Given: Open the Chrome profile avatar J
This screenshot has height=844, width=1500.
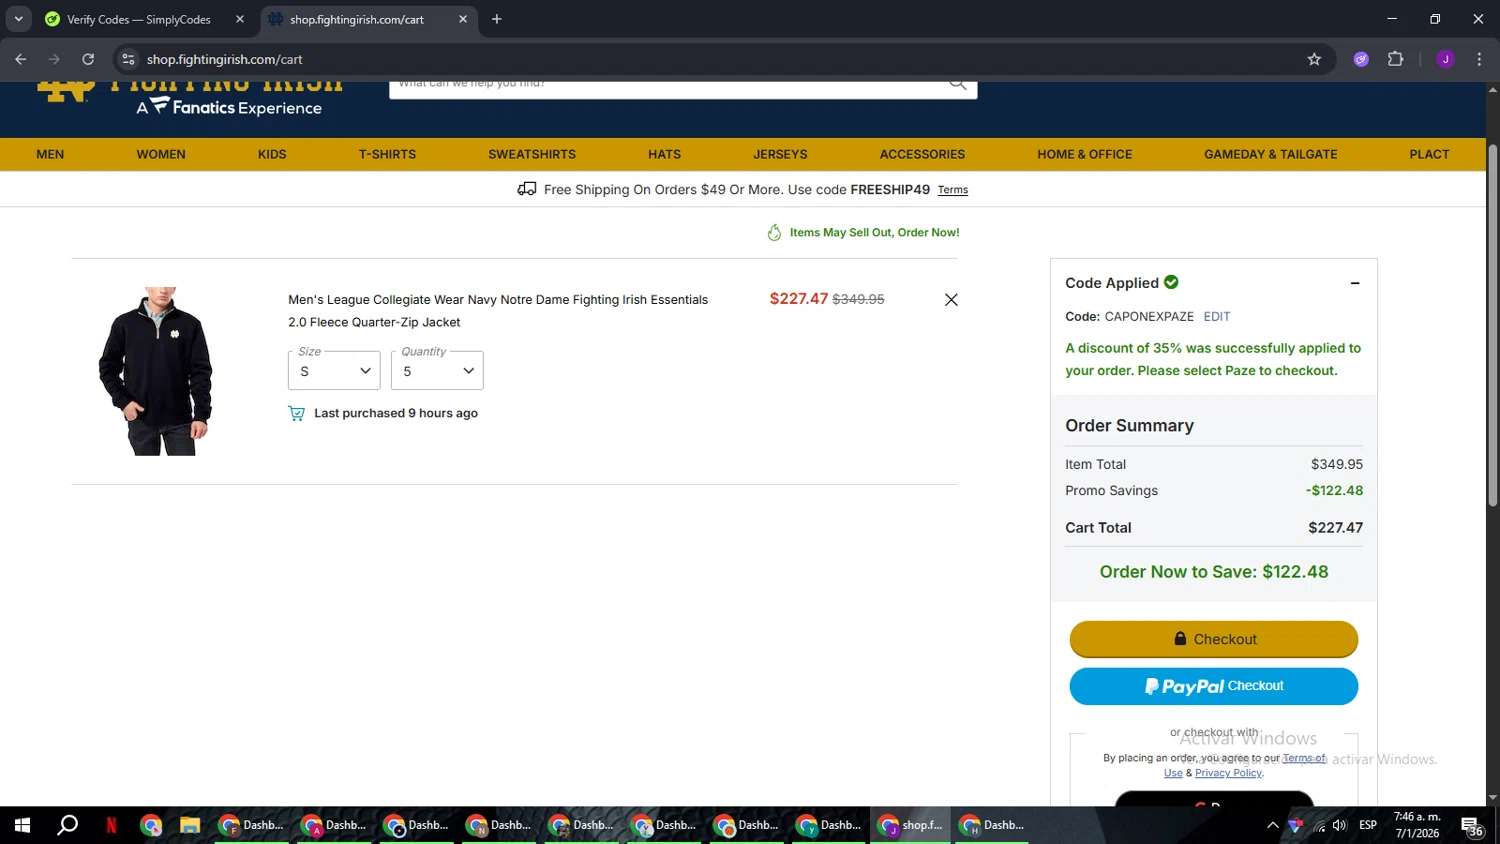Looking at the screenshot, I should [x=1445, y=59].
